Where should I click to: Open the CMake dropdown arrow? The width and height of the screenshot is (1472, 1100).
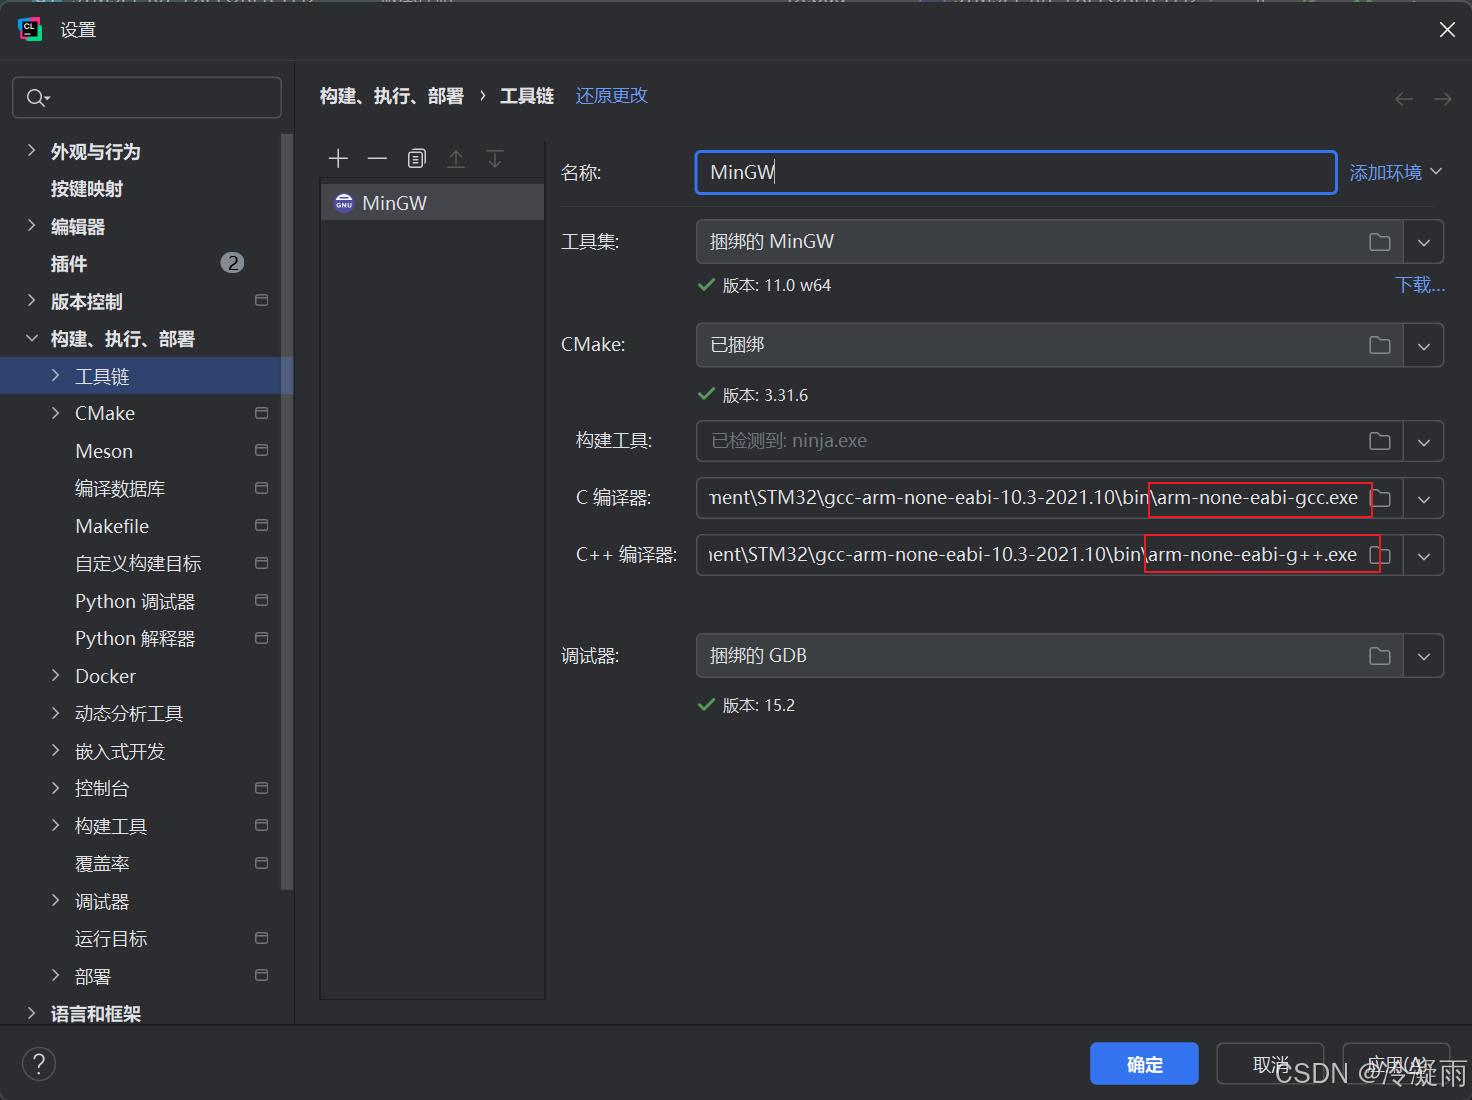(1424, 345)
